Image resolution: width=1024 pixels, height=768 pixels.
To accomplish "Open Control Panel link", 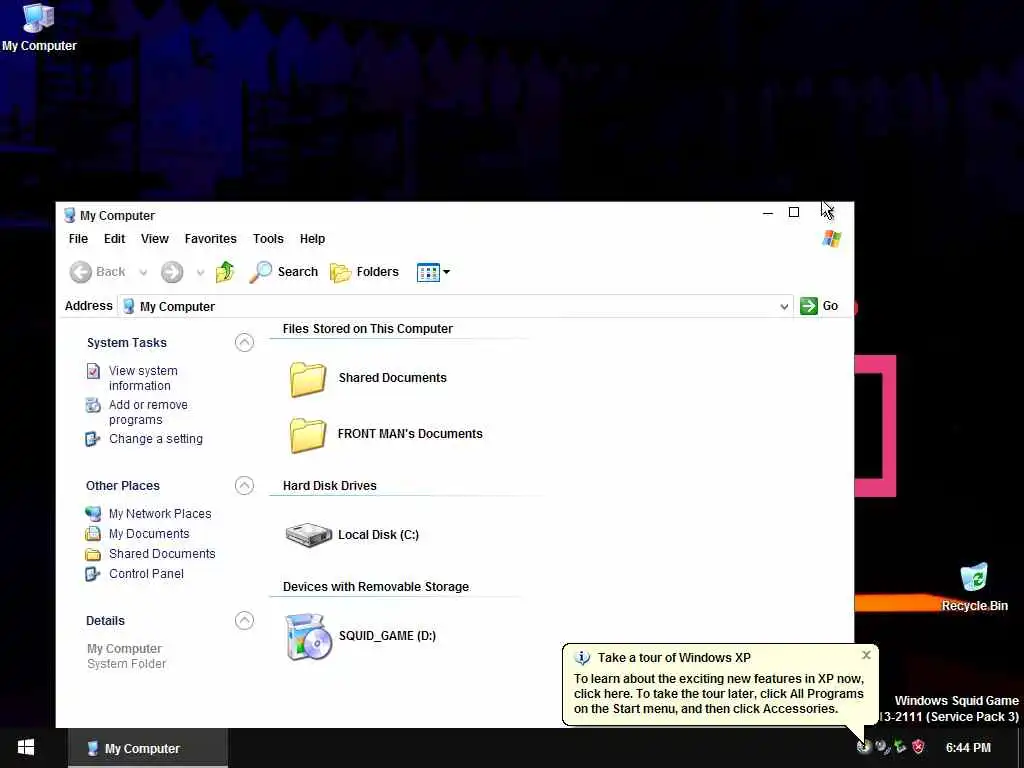I will pos(146,574).
